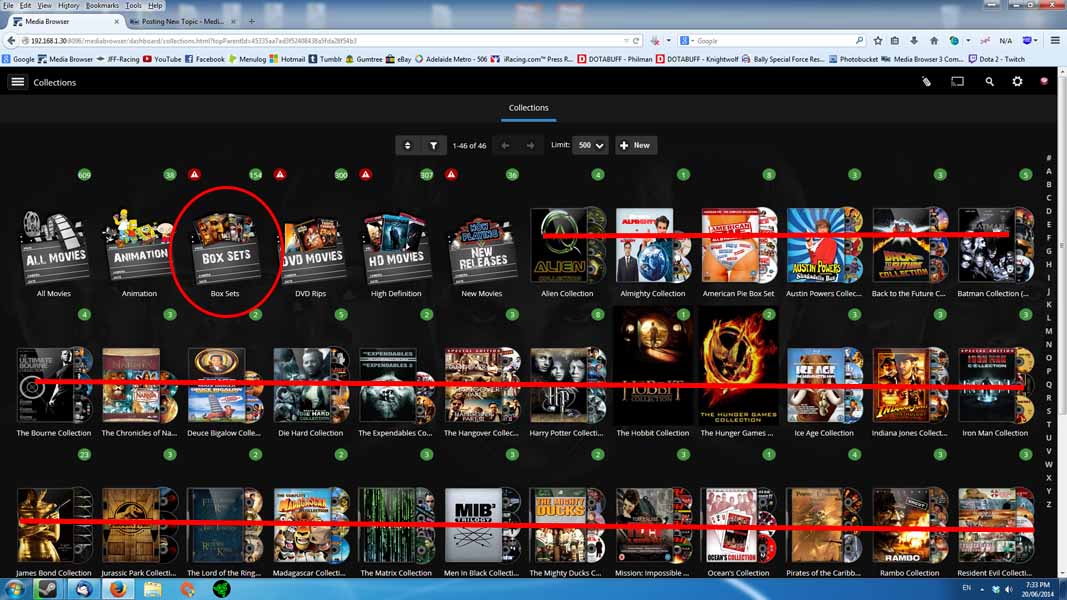Select the Collections tab
Image resolution: width=1067 pixels, height=600 pixels.
(x=528, y=108)
